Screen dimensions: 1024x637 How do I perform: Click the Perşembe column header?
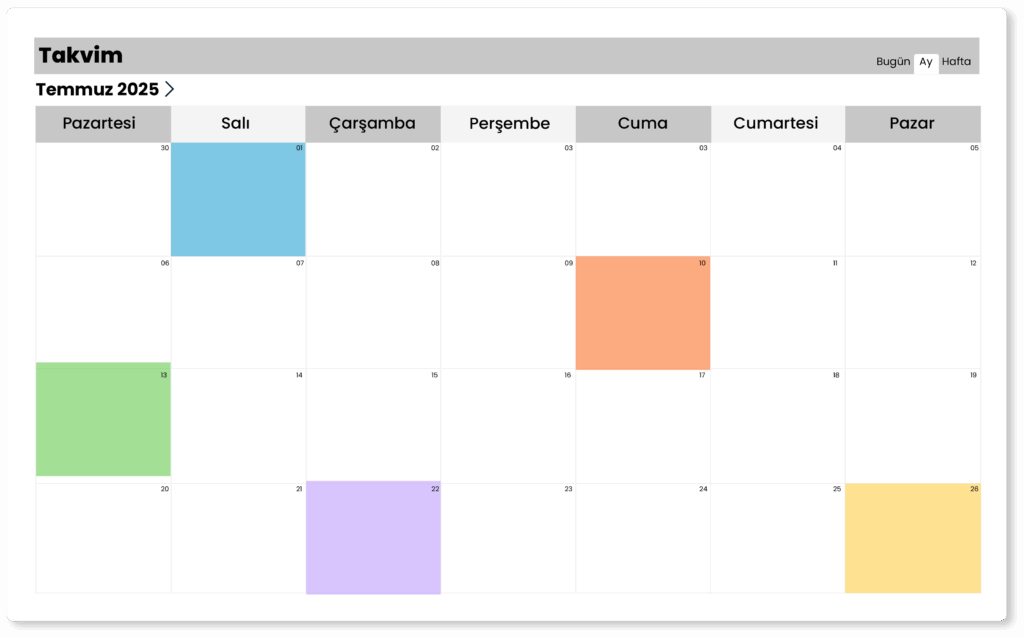509,124
